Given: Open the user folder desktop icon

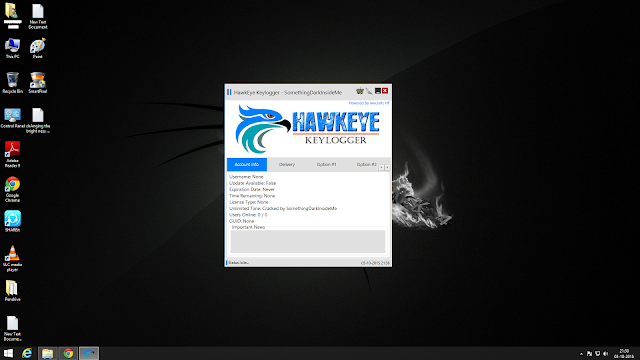Looking at the screenshot, I should tap(12, 16).
